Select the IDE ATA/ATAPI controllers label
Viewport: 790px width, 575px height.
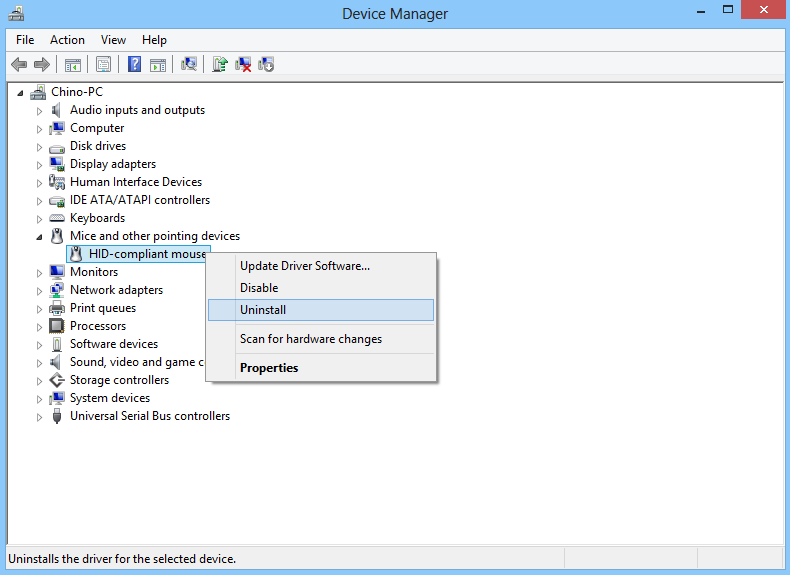[140, 200]
